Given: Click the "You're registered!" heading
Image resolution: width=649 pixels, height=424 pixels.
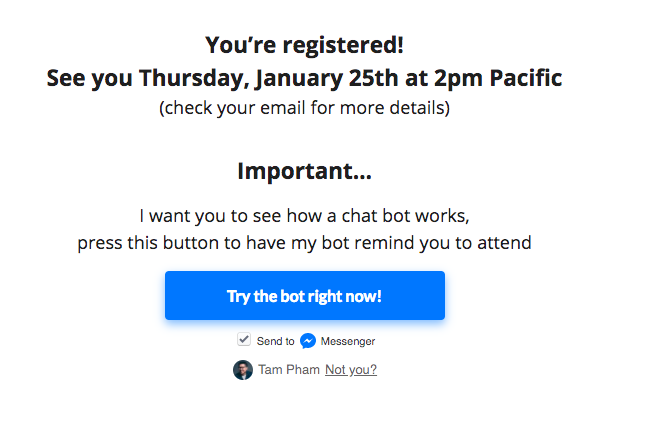Looking at the screenshot, I should coord(304,45).
